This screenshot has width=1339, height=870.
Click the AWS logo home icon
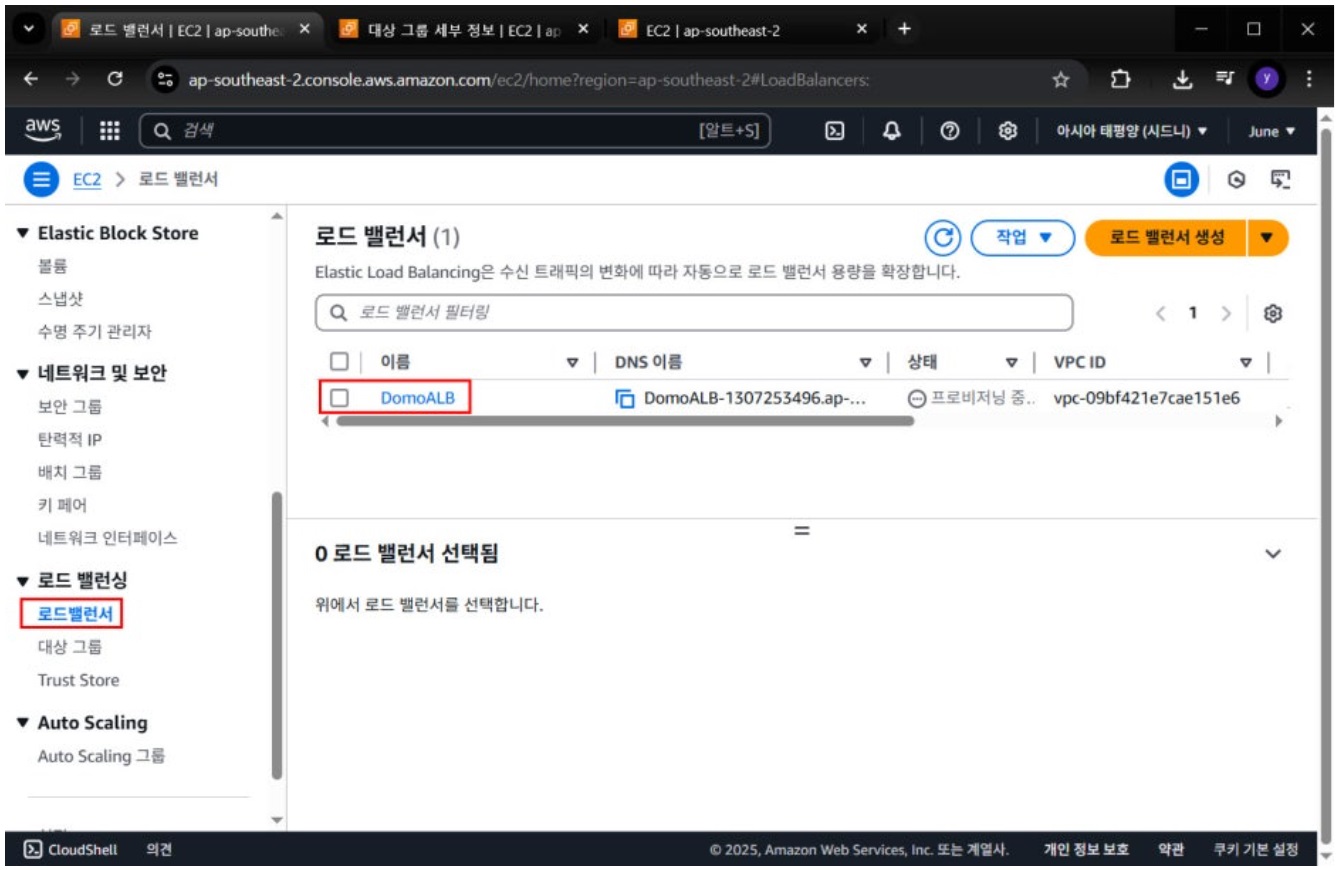click(x=43, y=131)
